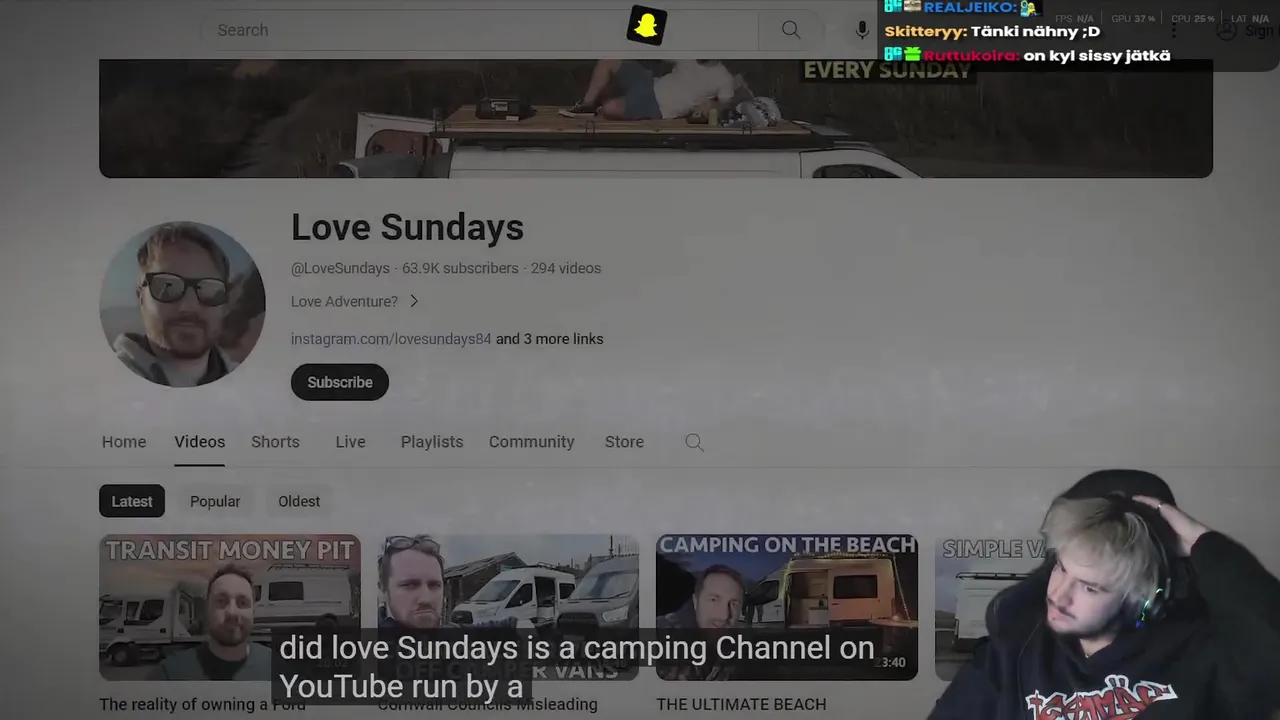The height and width of the screenshot is (720, 1280).
Task: Click Ruttukoira's chat message 'on kyl sissy jätkä'
Action: point(1096,55)
